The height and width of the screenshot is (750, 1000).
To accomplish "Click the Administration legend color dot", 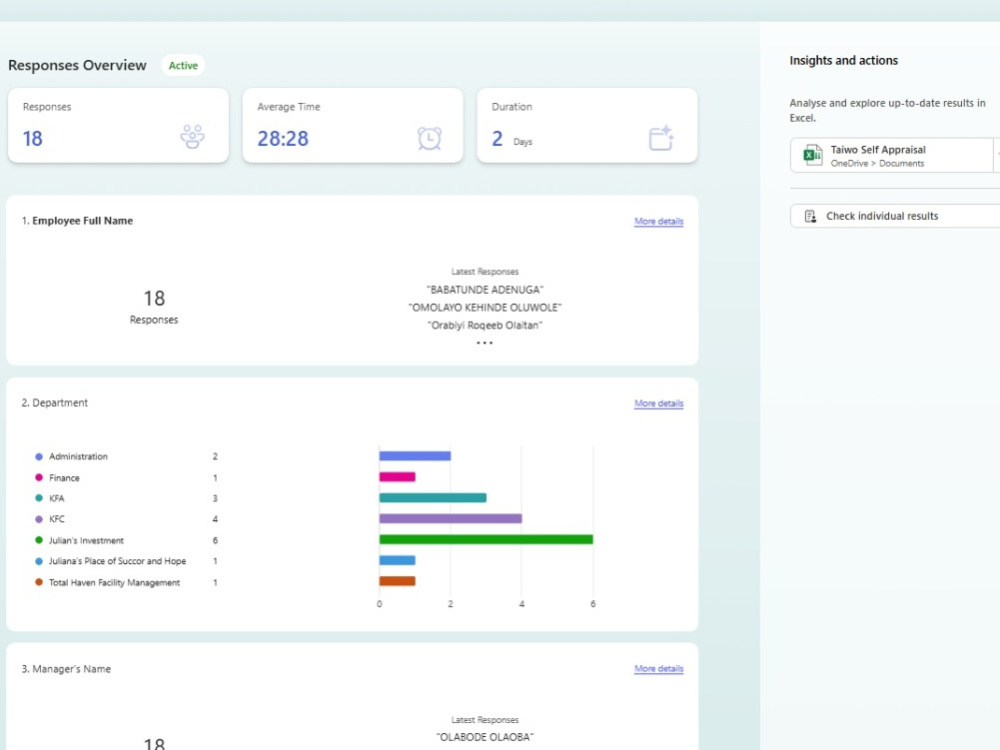I will pos(39,457).
